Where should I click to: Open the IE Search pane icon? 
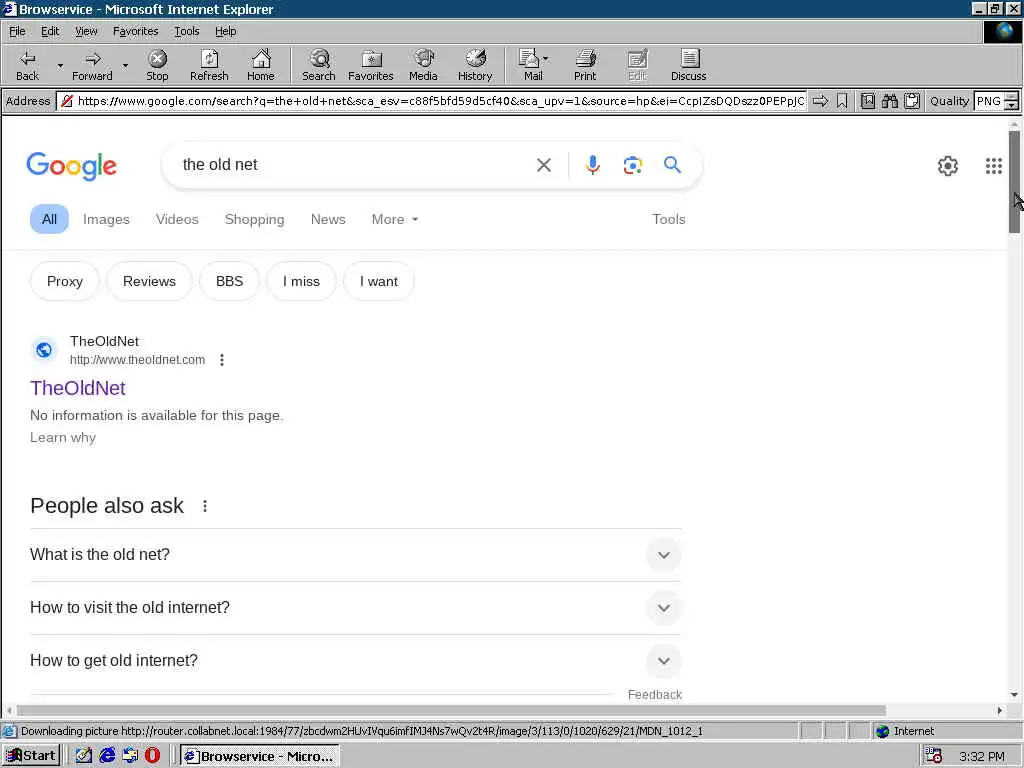pyautogui.click(x=319, y=66)
